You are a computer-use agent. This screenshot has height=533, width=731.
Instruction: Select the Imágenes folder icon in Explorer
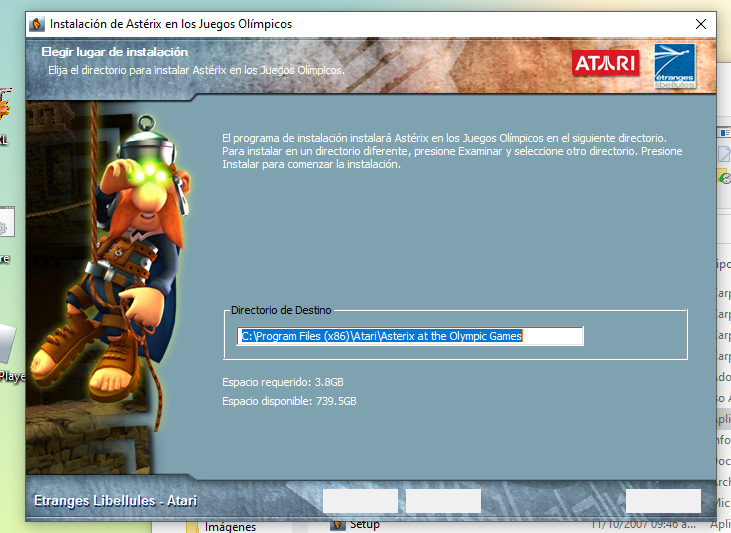click(193, 527)
